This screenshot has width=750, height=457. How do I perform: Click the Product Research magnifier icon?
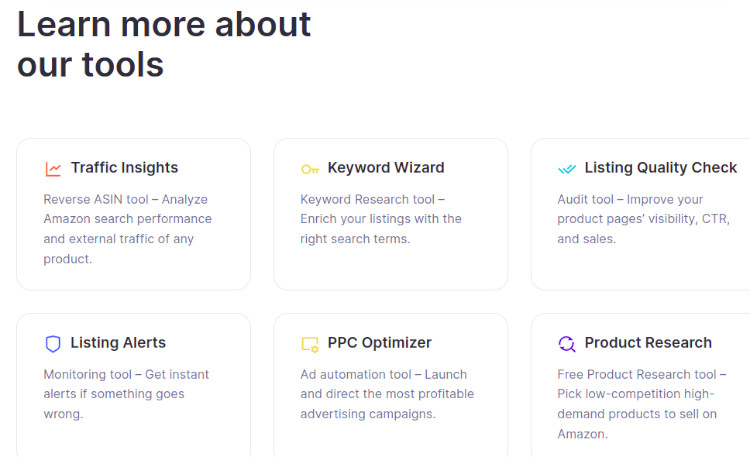(567, 344)
